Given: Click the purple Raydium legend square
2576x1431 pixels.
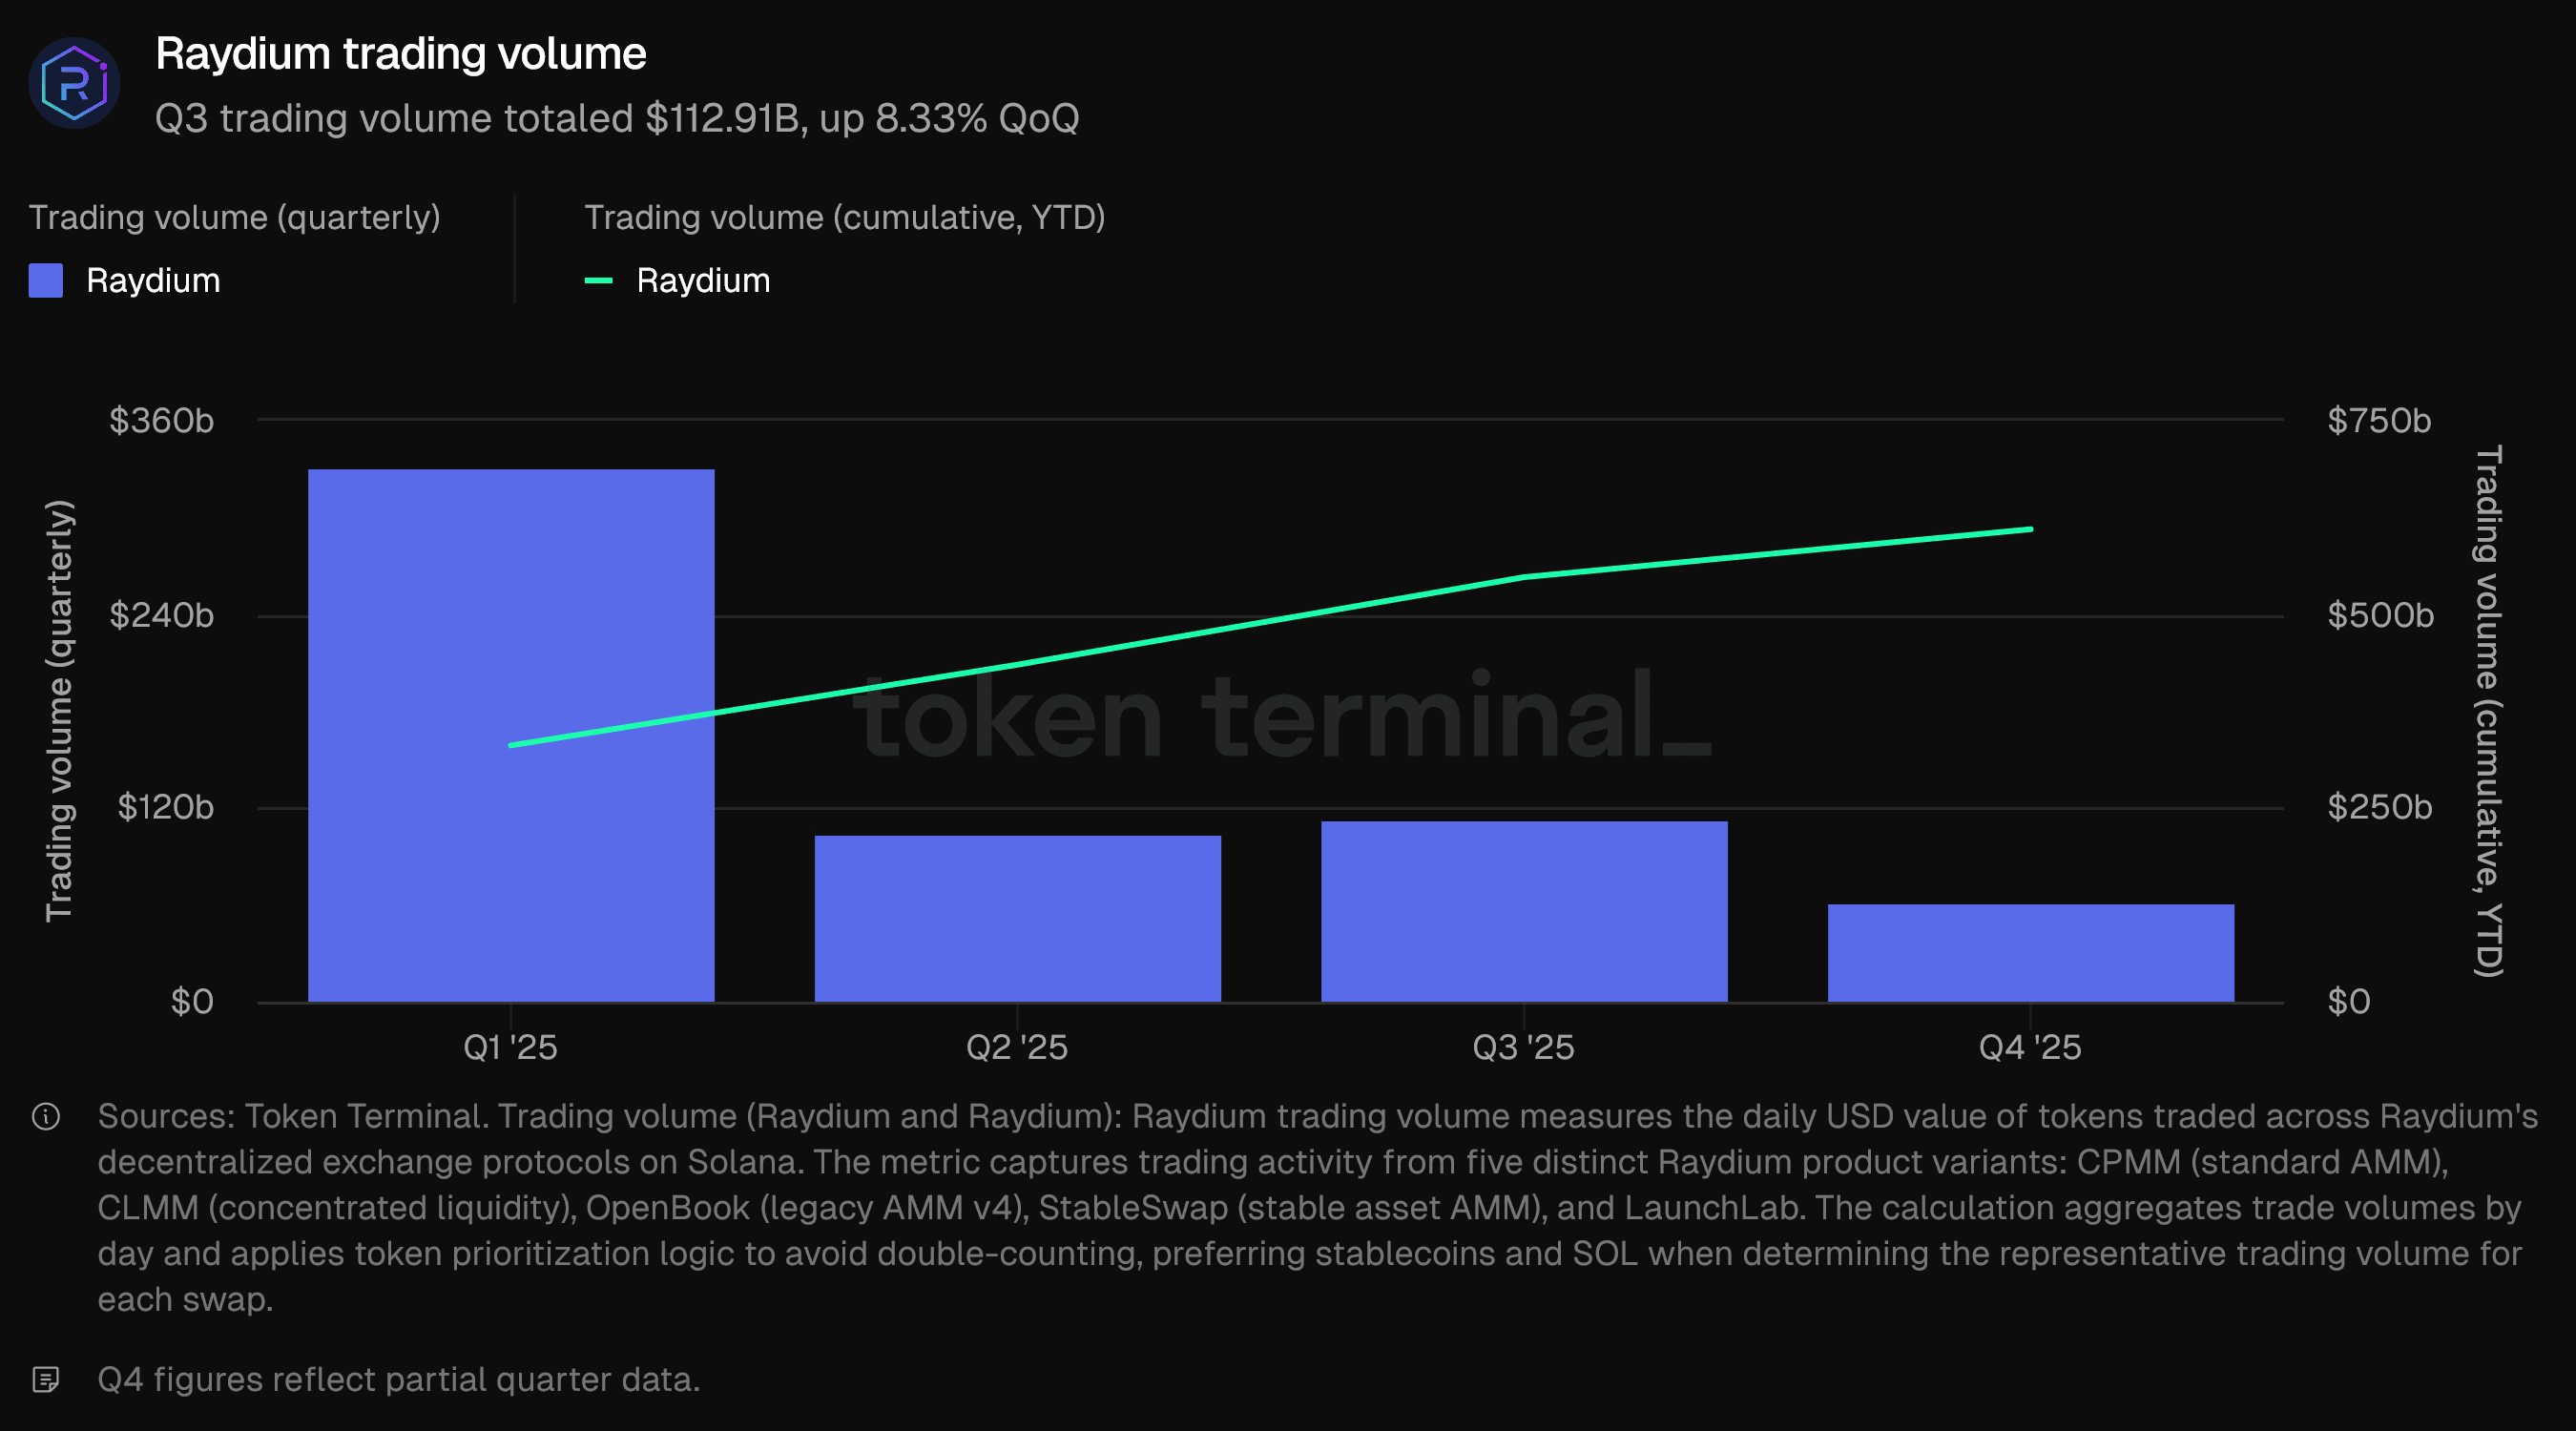Looking at the screenshot, I should coord(46,281).
